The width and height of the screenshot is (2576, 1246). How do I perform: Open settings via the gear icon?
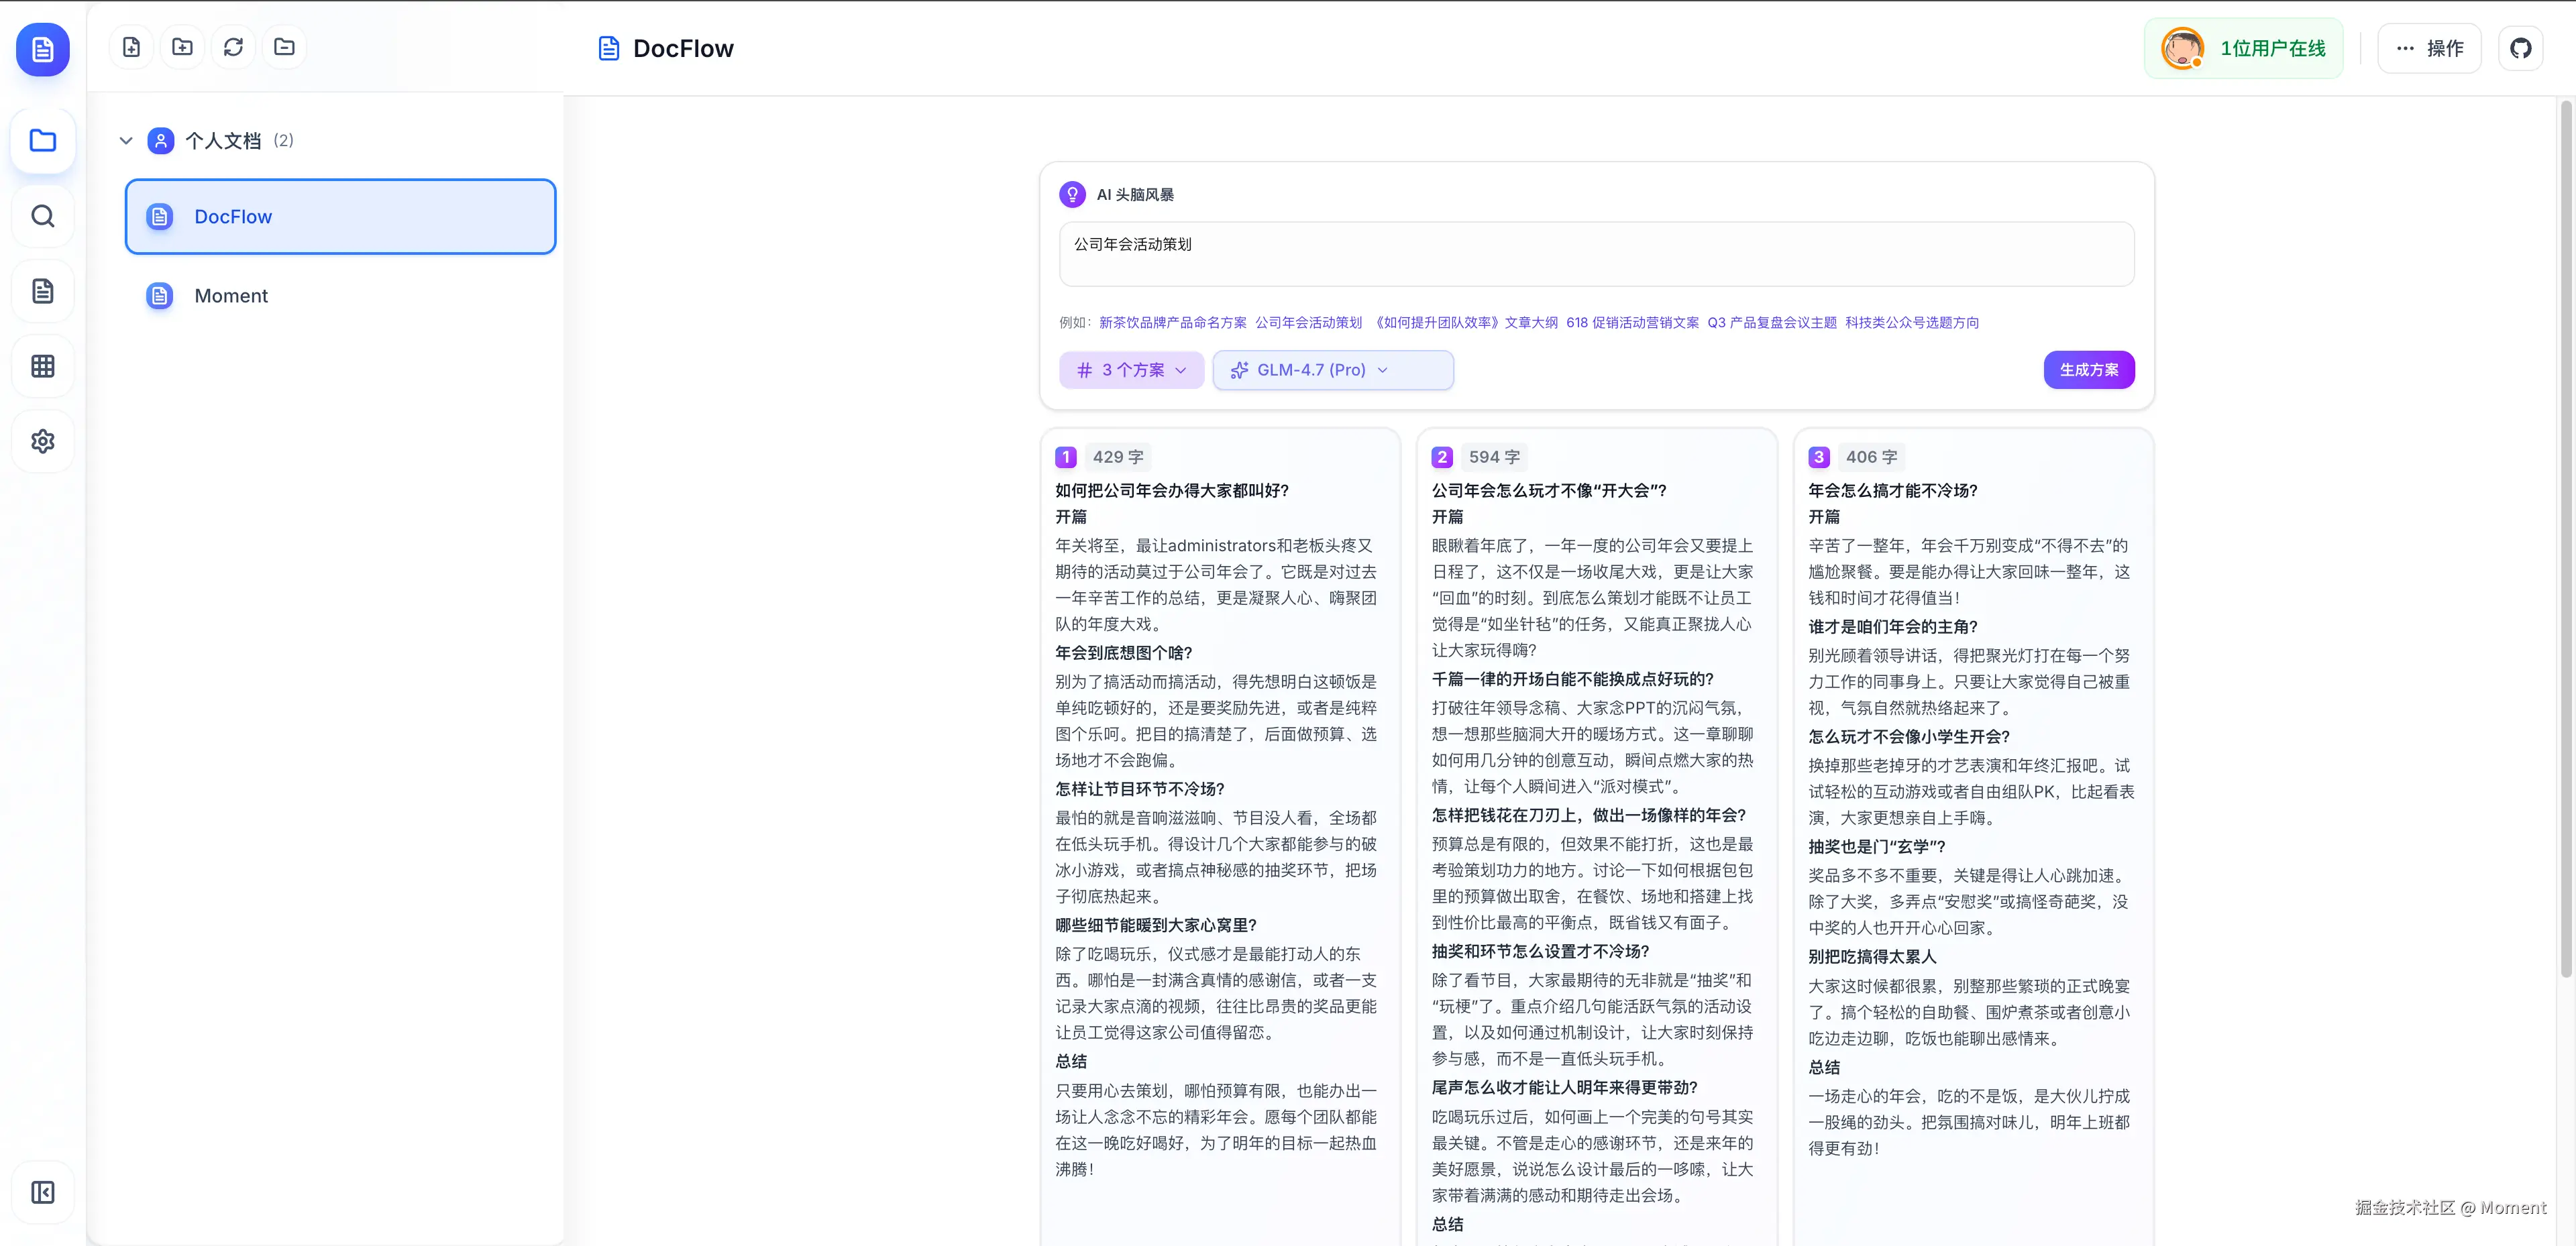click(42, 441)
